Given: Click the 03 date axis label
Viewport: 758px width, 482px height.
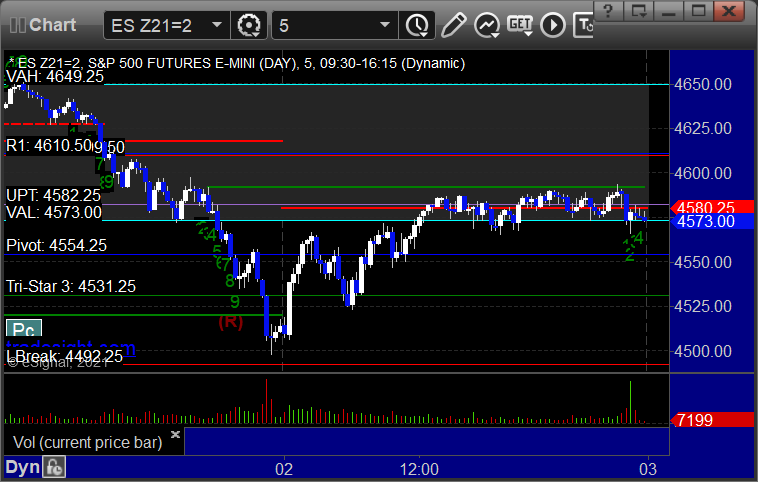Looking at the screenshot, I should point(648,469).
